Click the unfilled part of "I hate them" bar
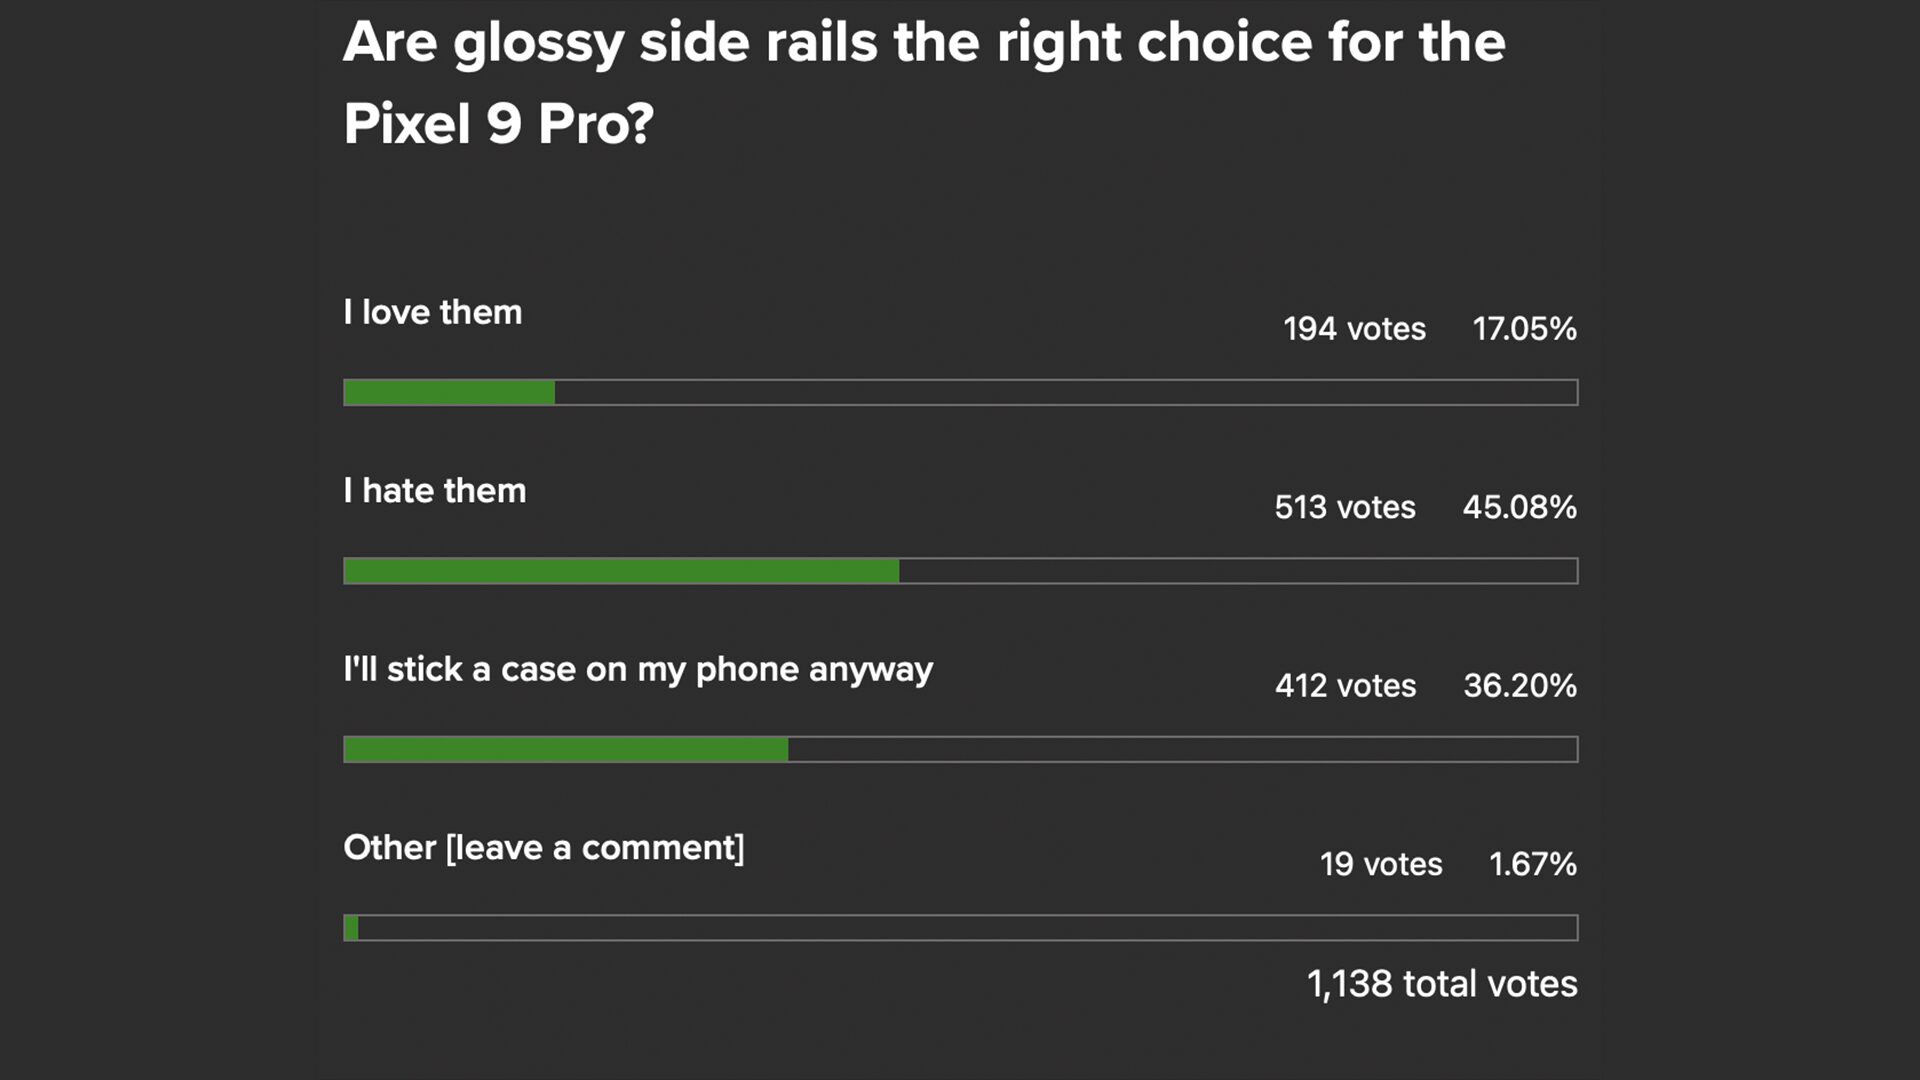The image size is (1920, 1080). (x=1237, y=571)
